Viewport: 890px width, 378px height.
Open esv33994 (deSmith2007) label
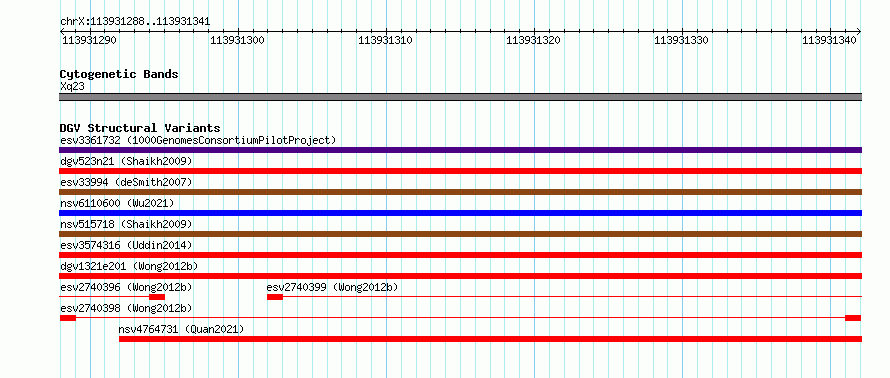click(126, 182)
